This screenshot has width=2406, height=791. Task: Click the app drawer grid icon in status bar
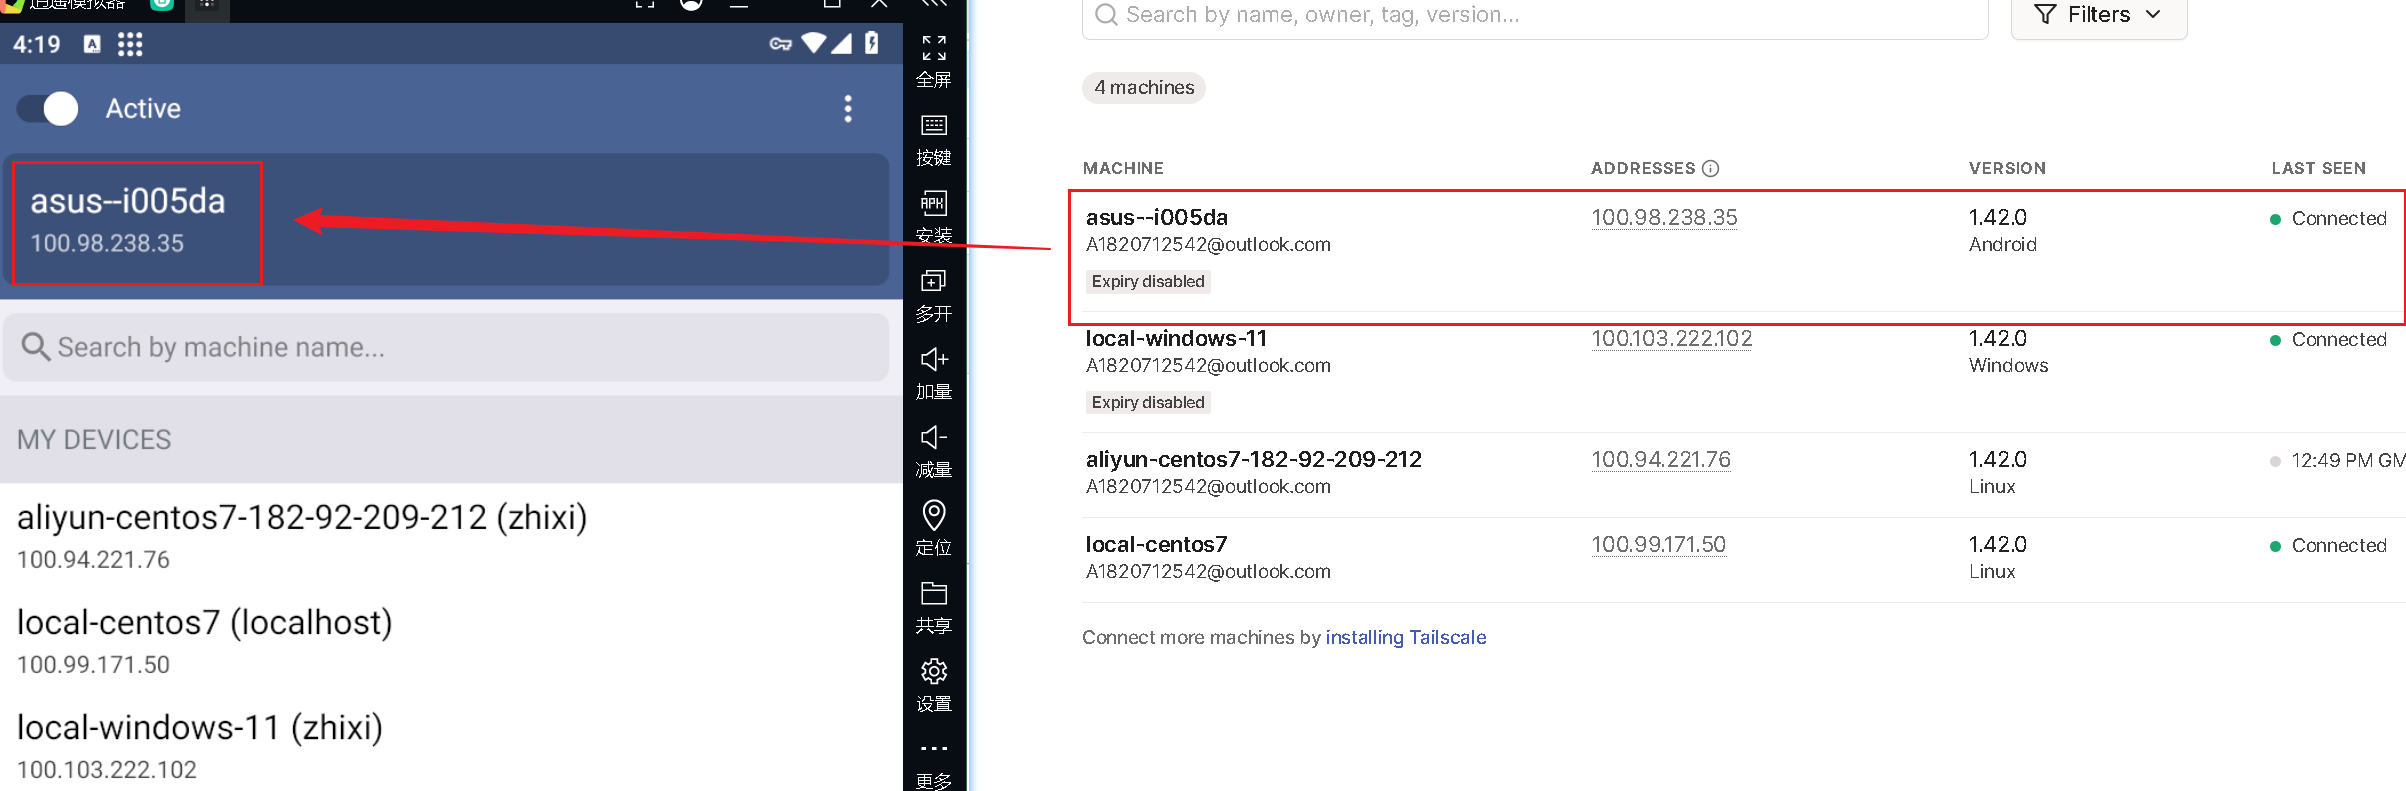[130, 44]
